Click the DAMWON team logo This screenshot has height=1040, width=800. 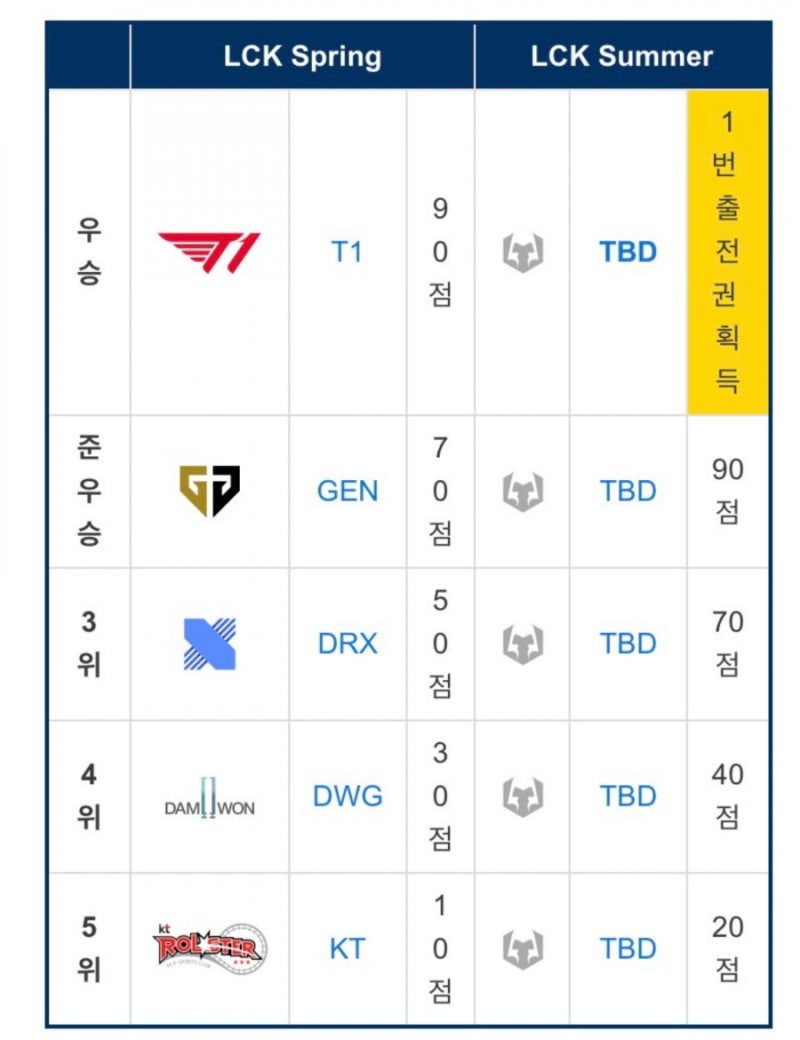(x=210, y=798)
